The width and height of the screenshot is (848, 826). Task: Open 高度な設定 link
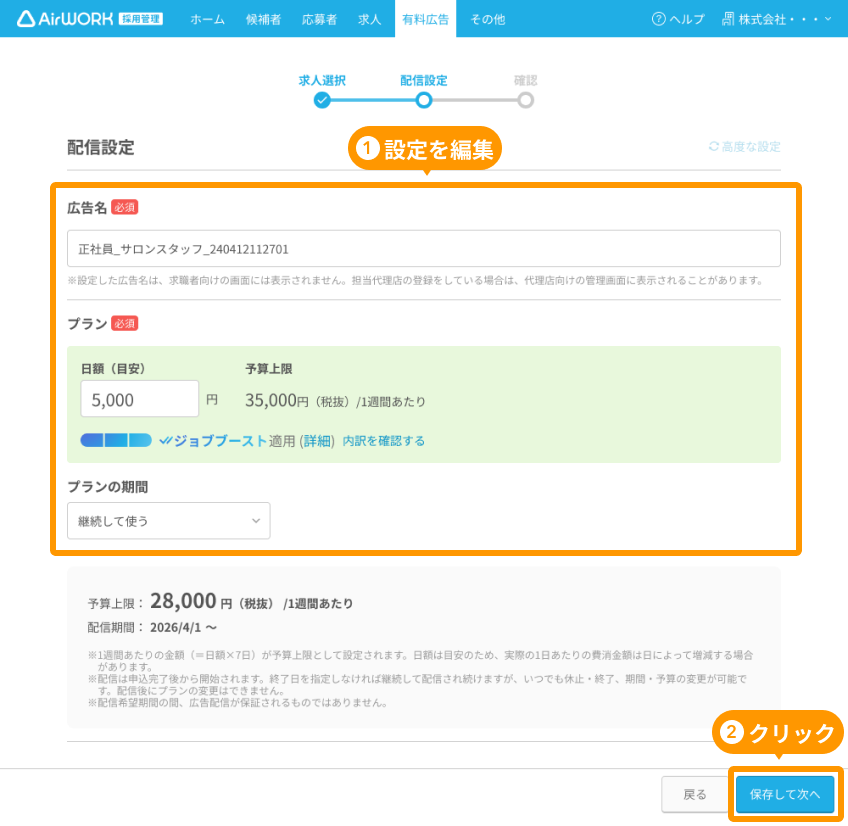(x=751, y=147)
